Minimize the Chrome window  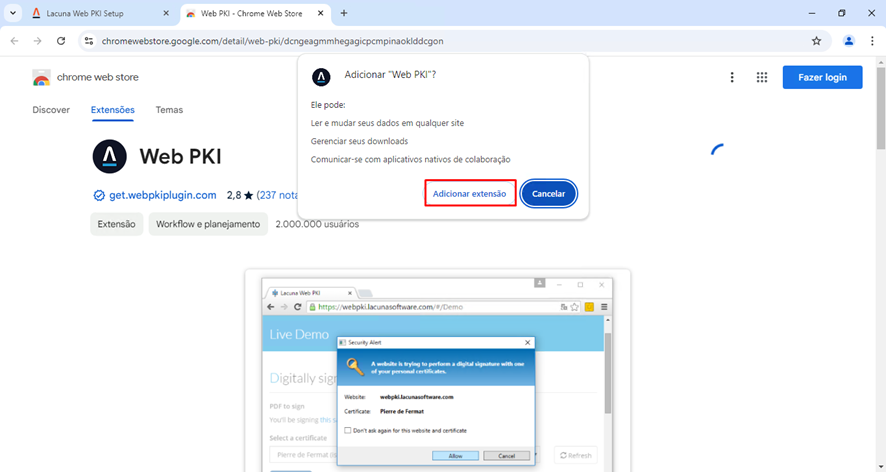point(812,13)
